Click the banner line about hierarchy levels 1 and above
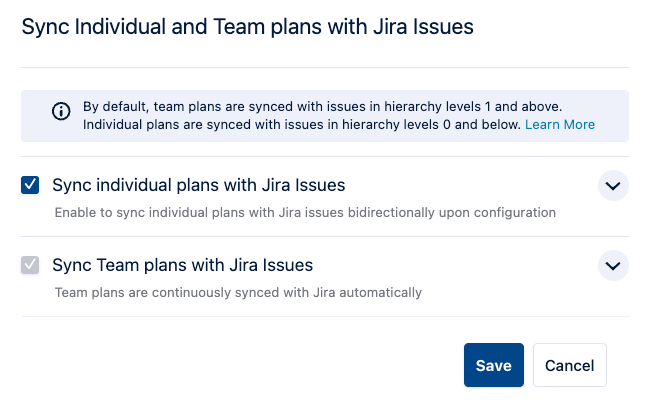The image size is (651, 406). 322,106
